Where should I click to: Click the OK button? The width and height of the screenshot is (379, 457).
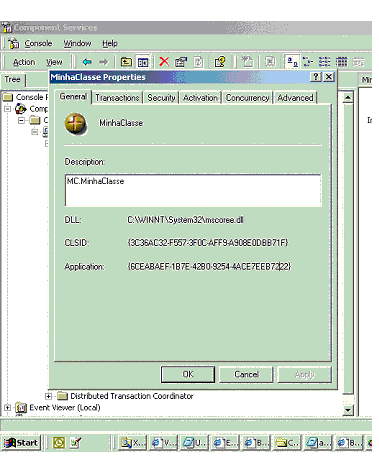(x=188, y=374)
